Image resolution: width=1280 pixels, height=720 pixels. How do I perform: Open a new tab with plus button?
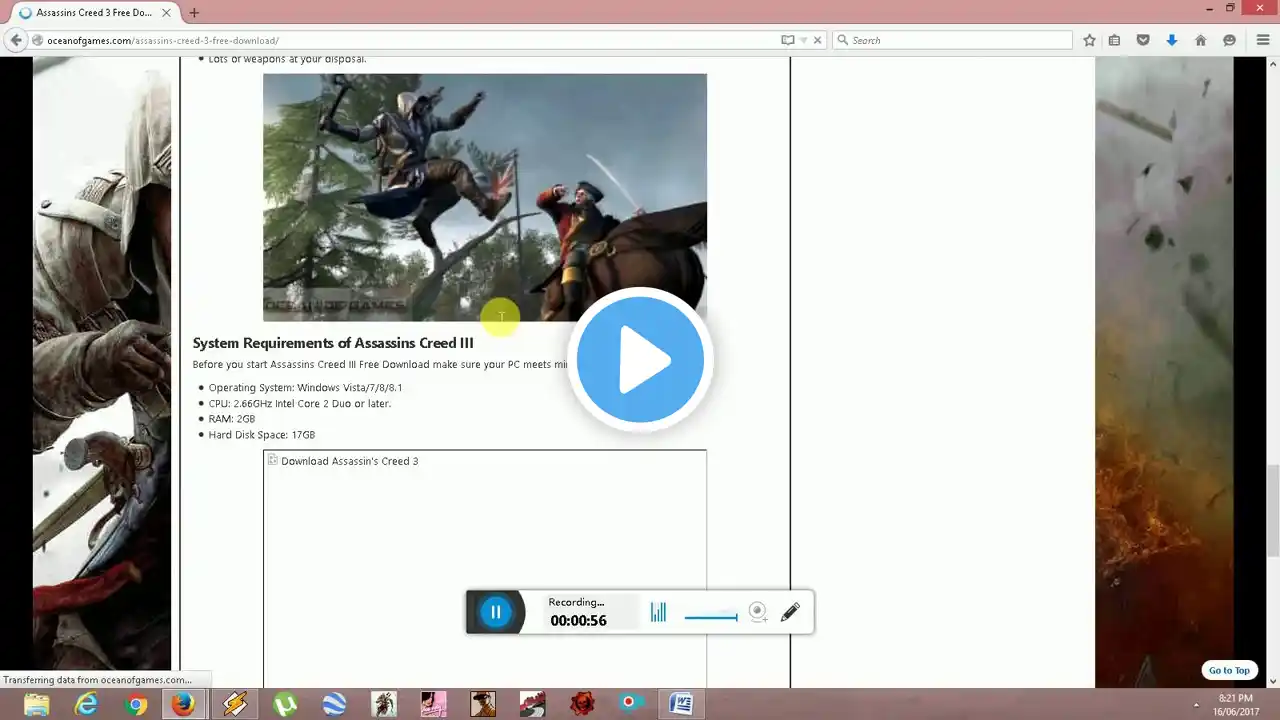[x=194, y=13]
